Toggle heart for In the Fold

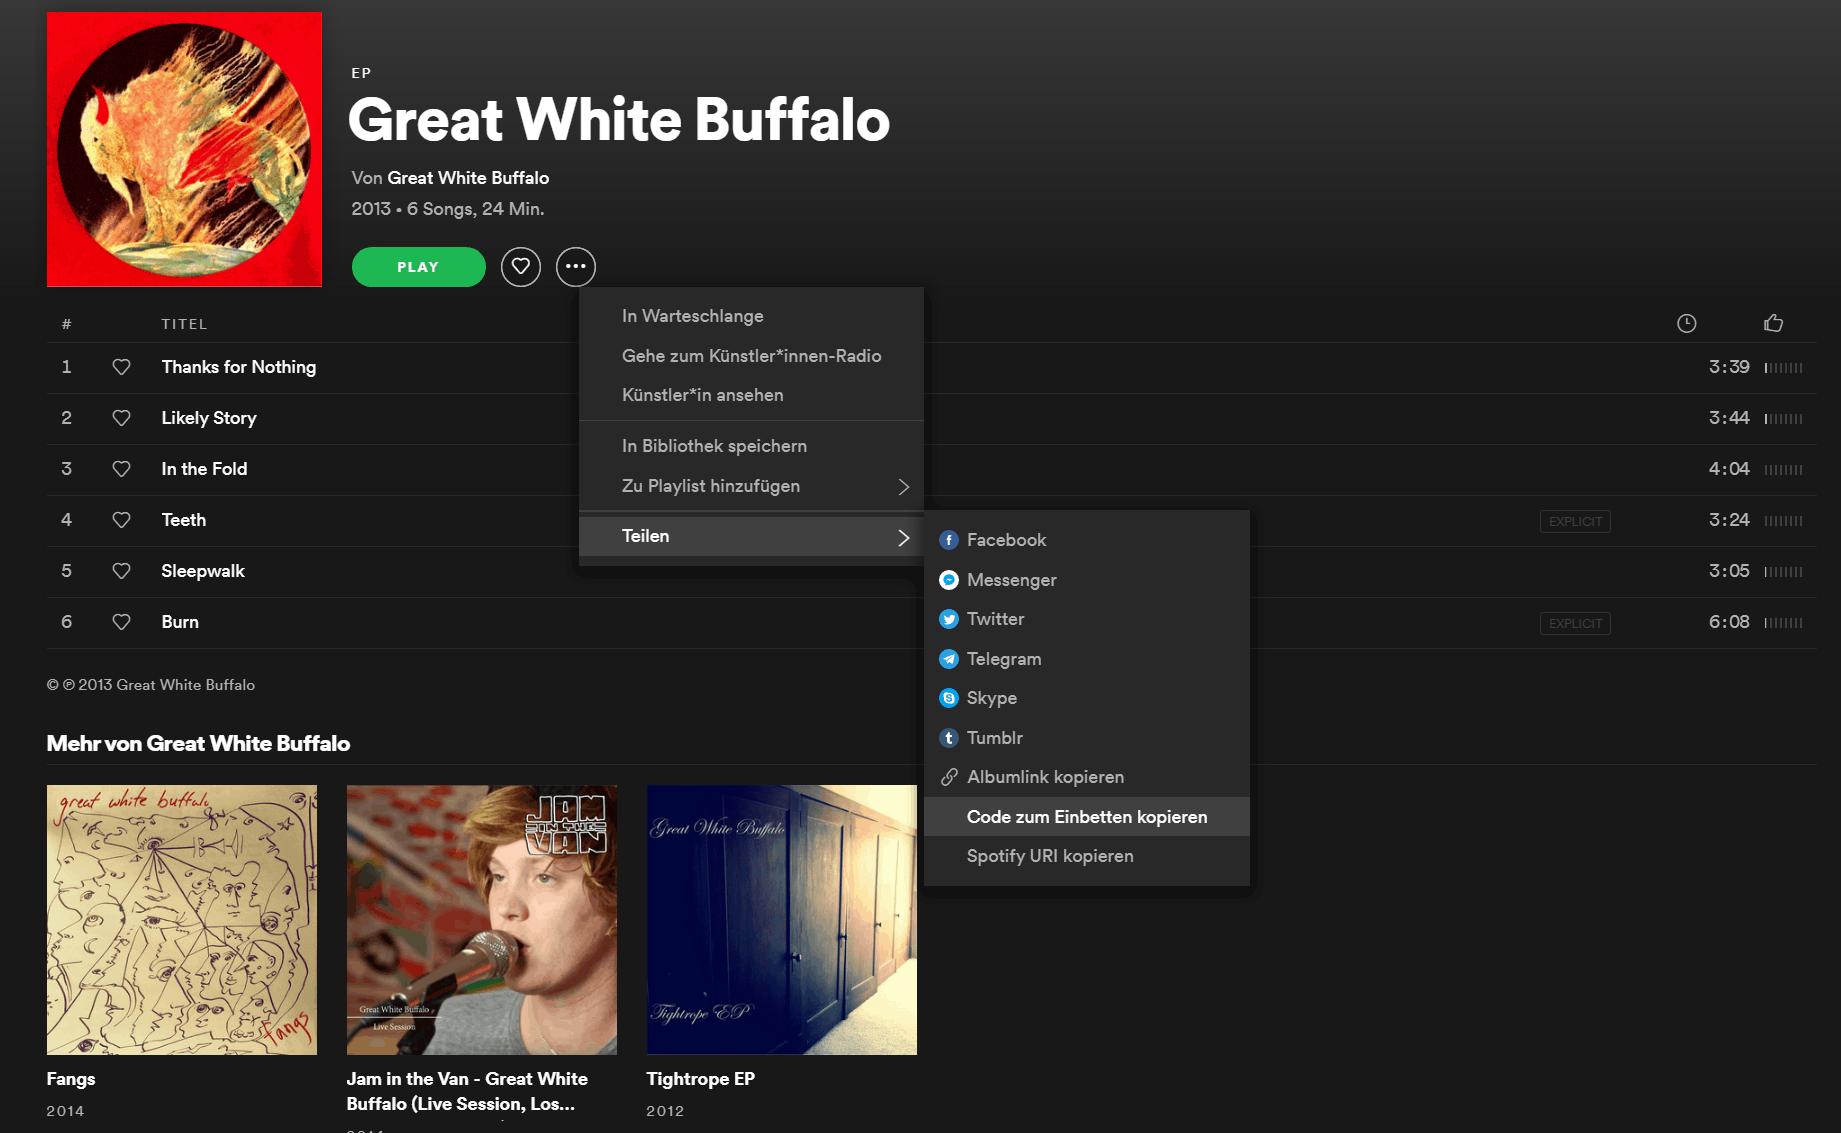(121, 469)
